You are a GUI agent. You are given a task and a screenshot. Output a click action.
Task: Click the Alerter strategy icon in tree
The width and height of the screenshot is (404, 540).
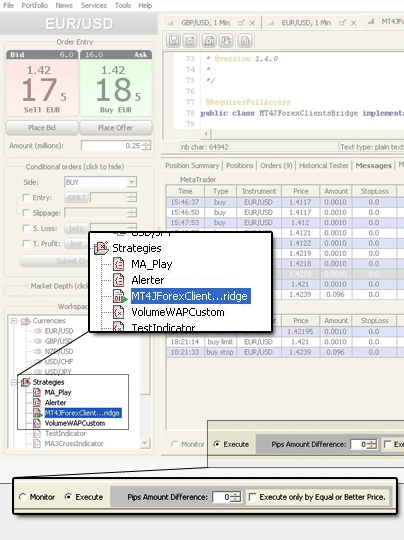click(37, 402)
